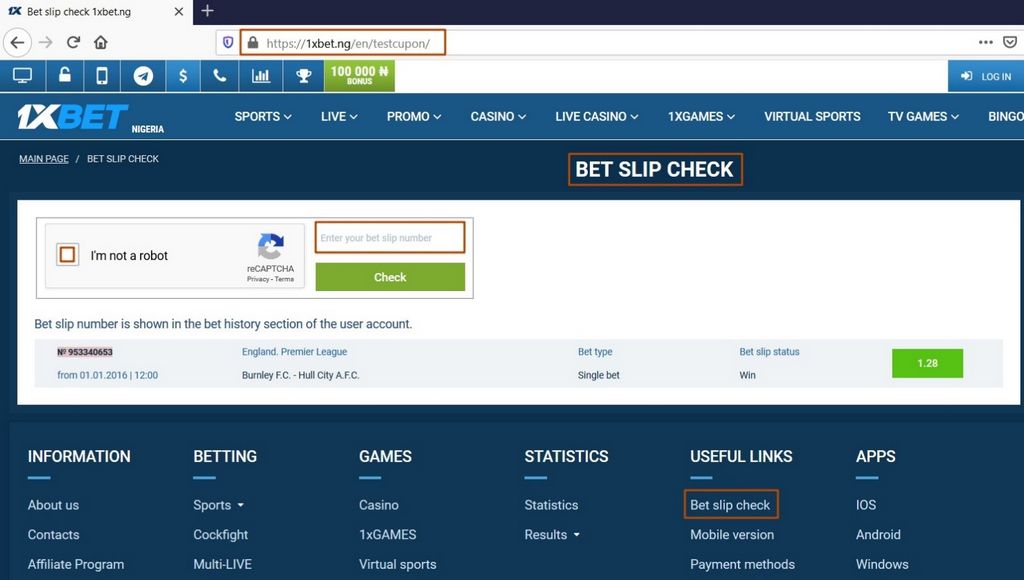Viewport: 1024px width, 580px height.
Task: Open the Results dropdown in Statistics footer
Action: pyautogui.click(x=551, y=534)
